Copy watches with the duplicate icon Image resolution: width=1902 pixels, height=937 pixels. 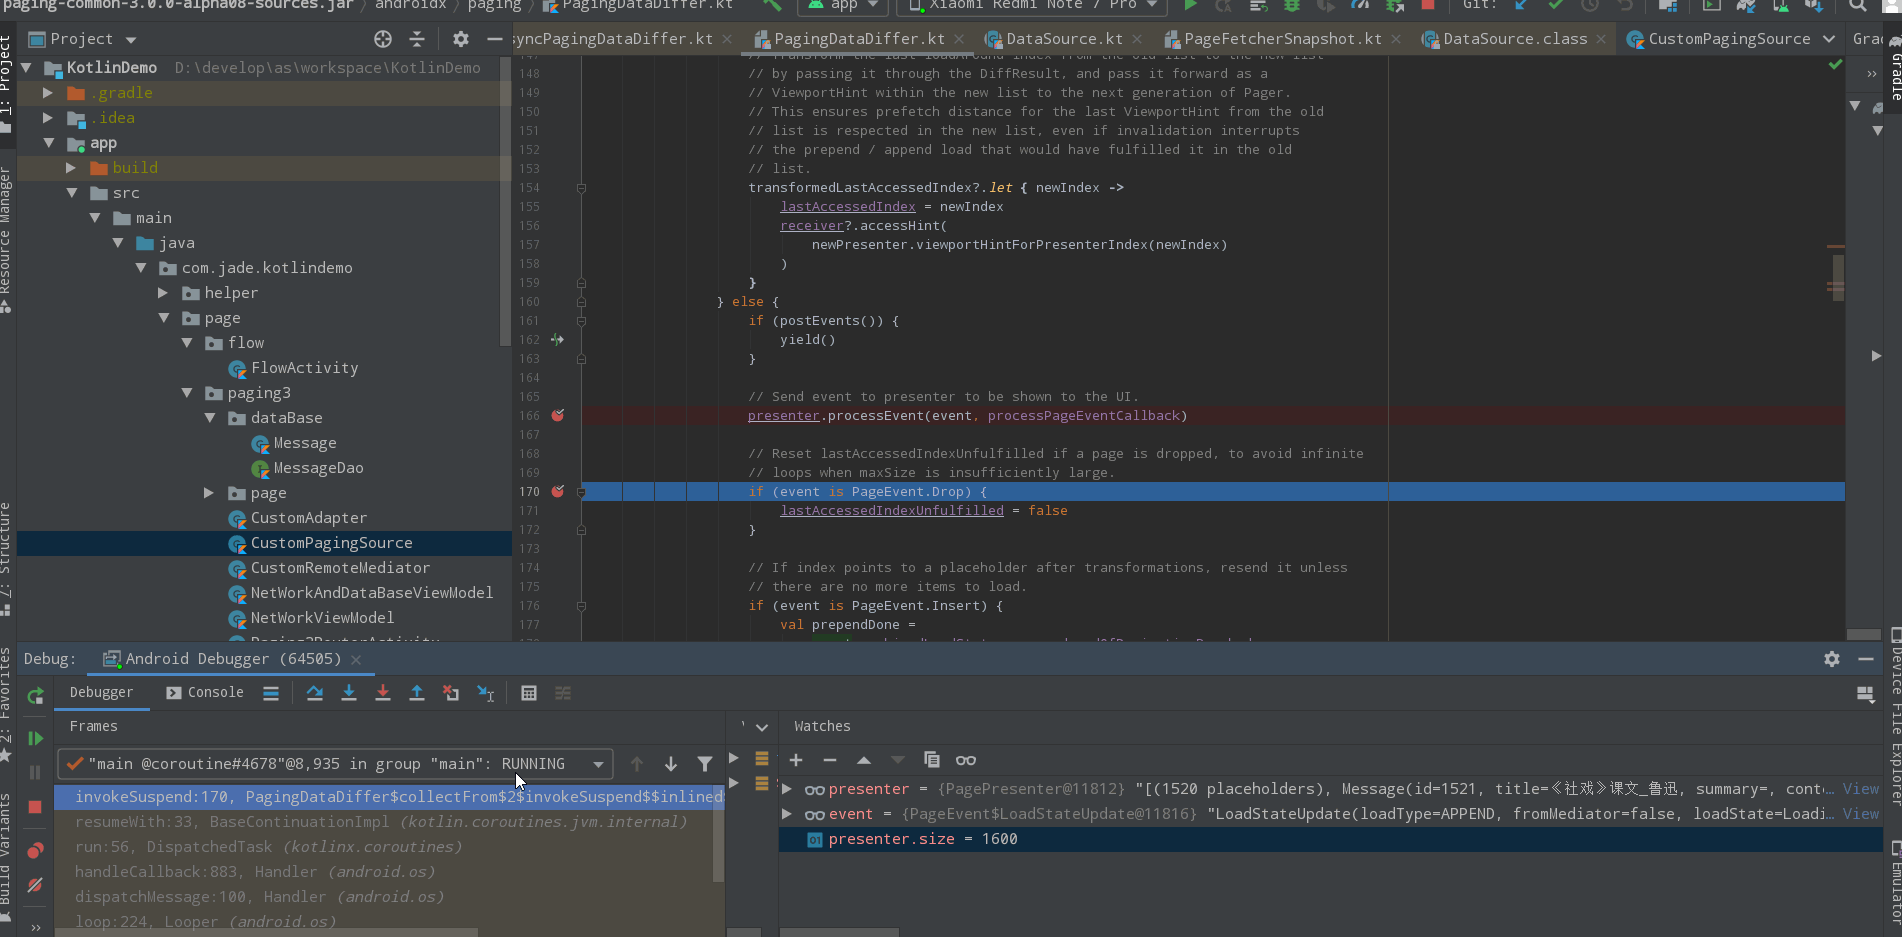point(932,760)
